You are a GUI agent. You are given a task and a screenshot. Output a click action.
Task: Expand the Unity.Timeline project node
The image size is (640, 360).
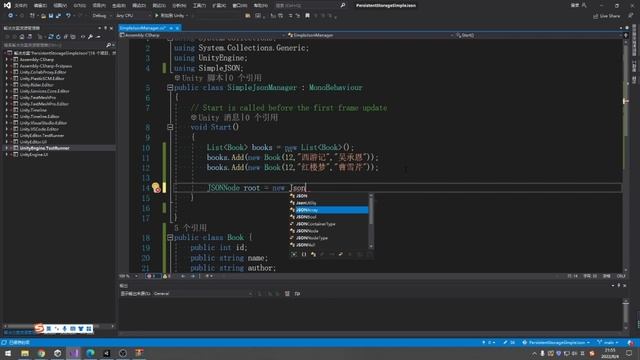tap(7, 110)
